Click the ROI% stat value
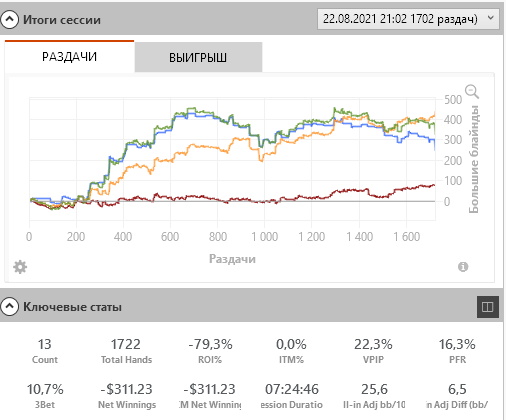The width and height of the screenshot is (506, 420). (x=210, y=344)
